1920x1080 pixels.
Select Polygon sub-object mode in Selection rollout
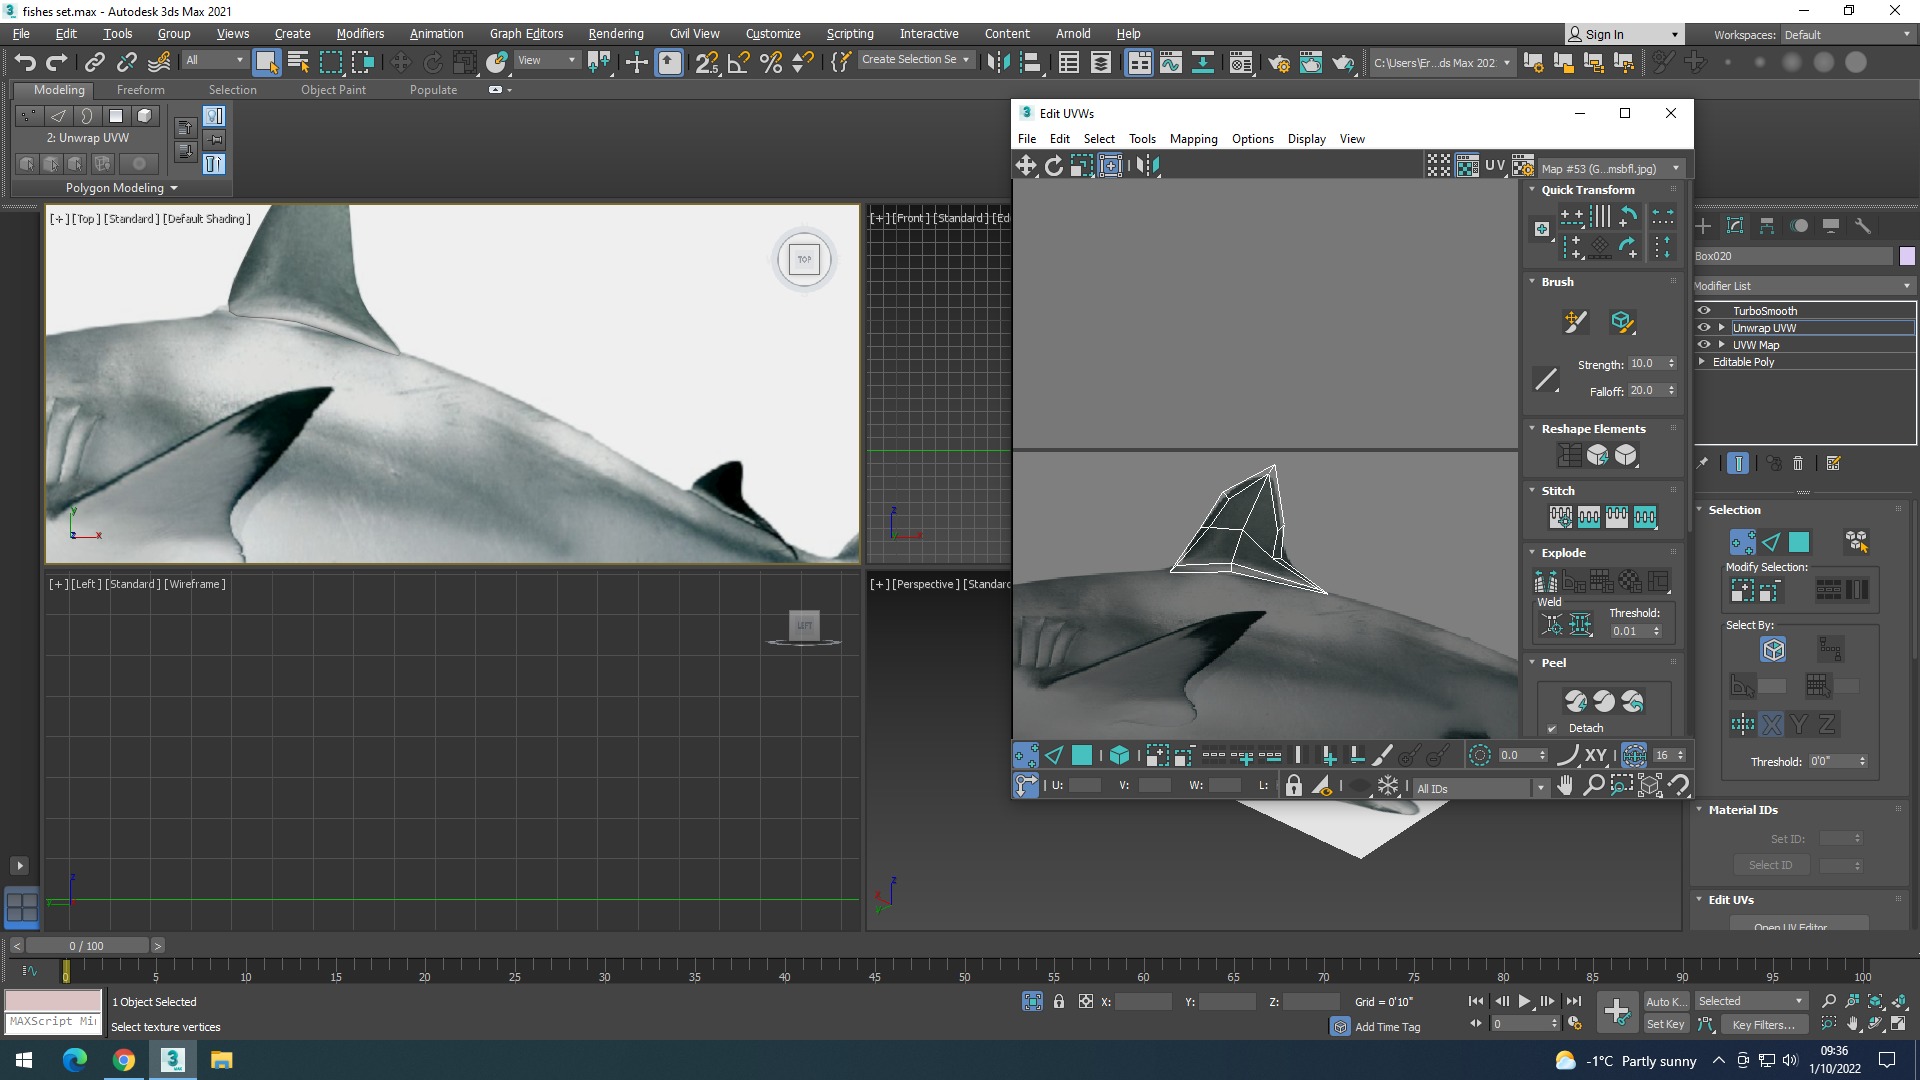point(1799,542)
